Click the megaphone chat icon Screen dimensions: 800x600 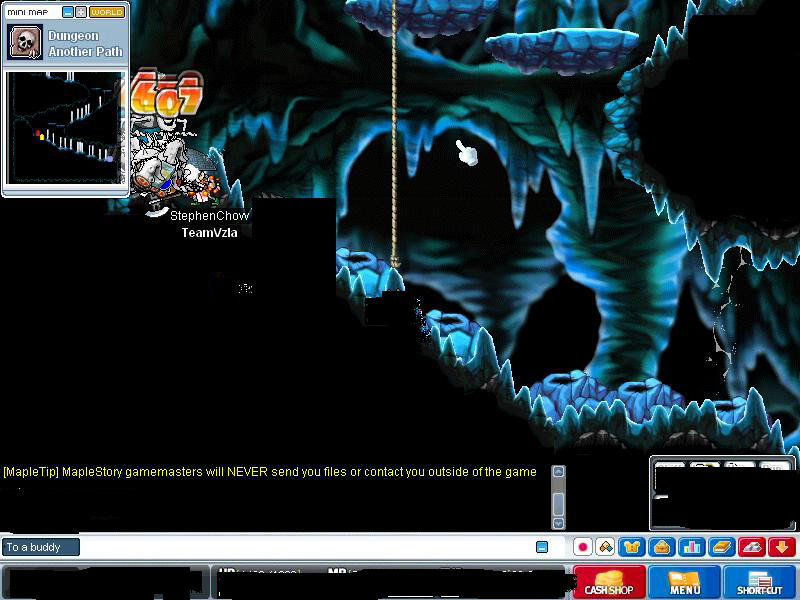[606, 547]
